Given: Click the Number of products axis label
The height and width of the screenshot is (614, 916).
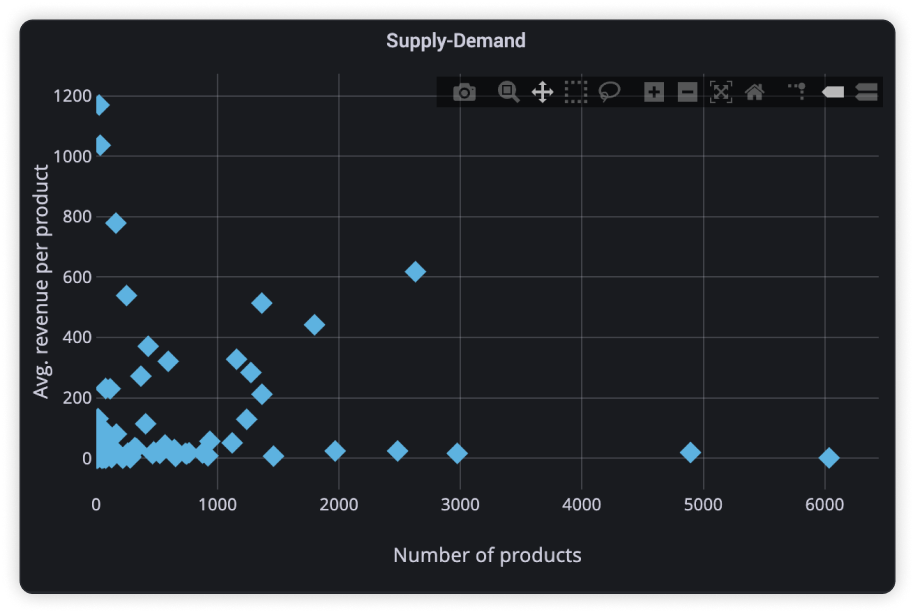Looking at the screenshot, I should [487, 555].
